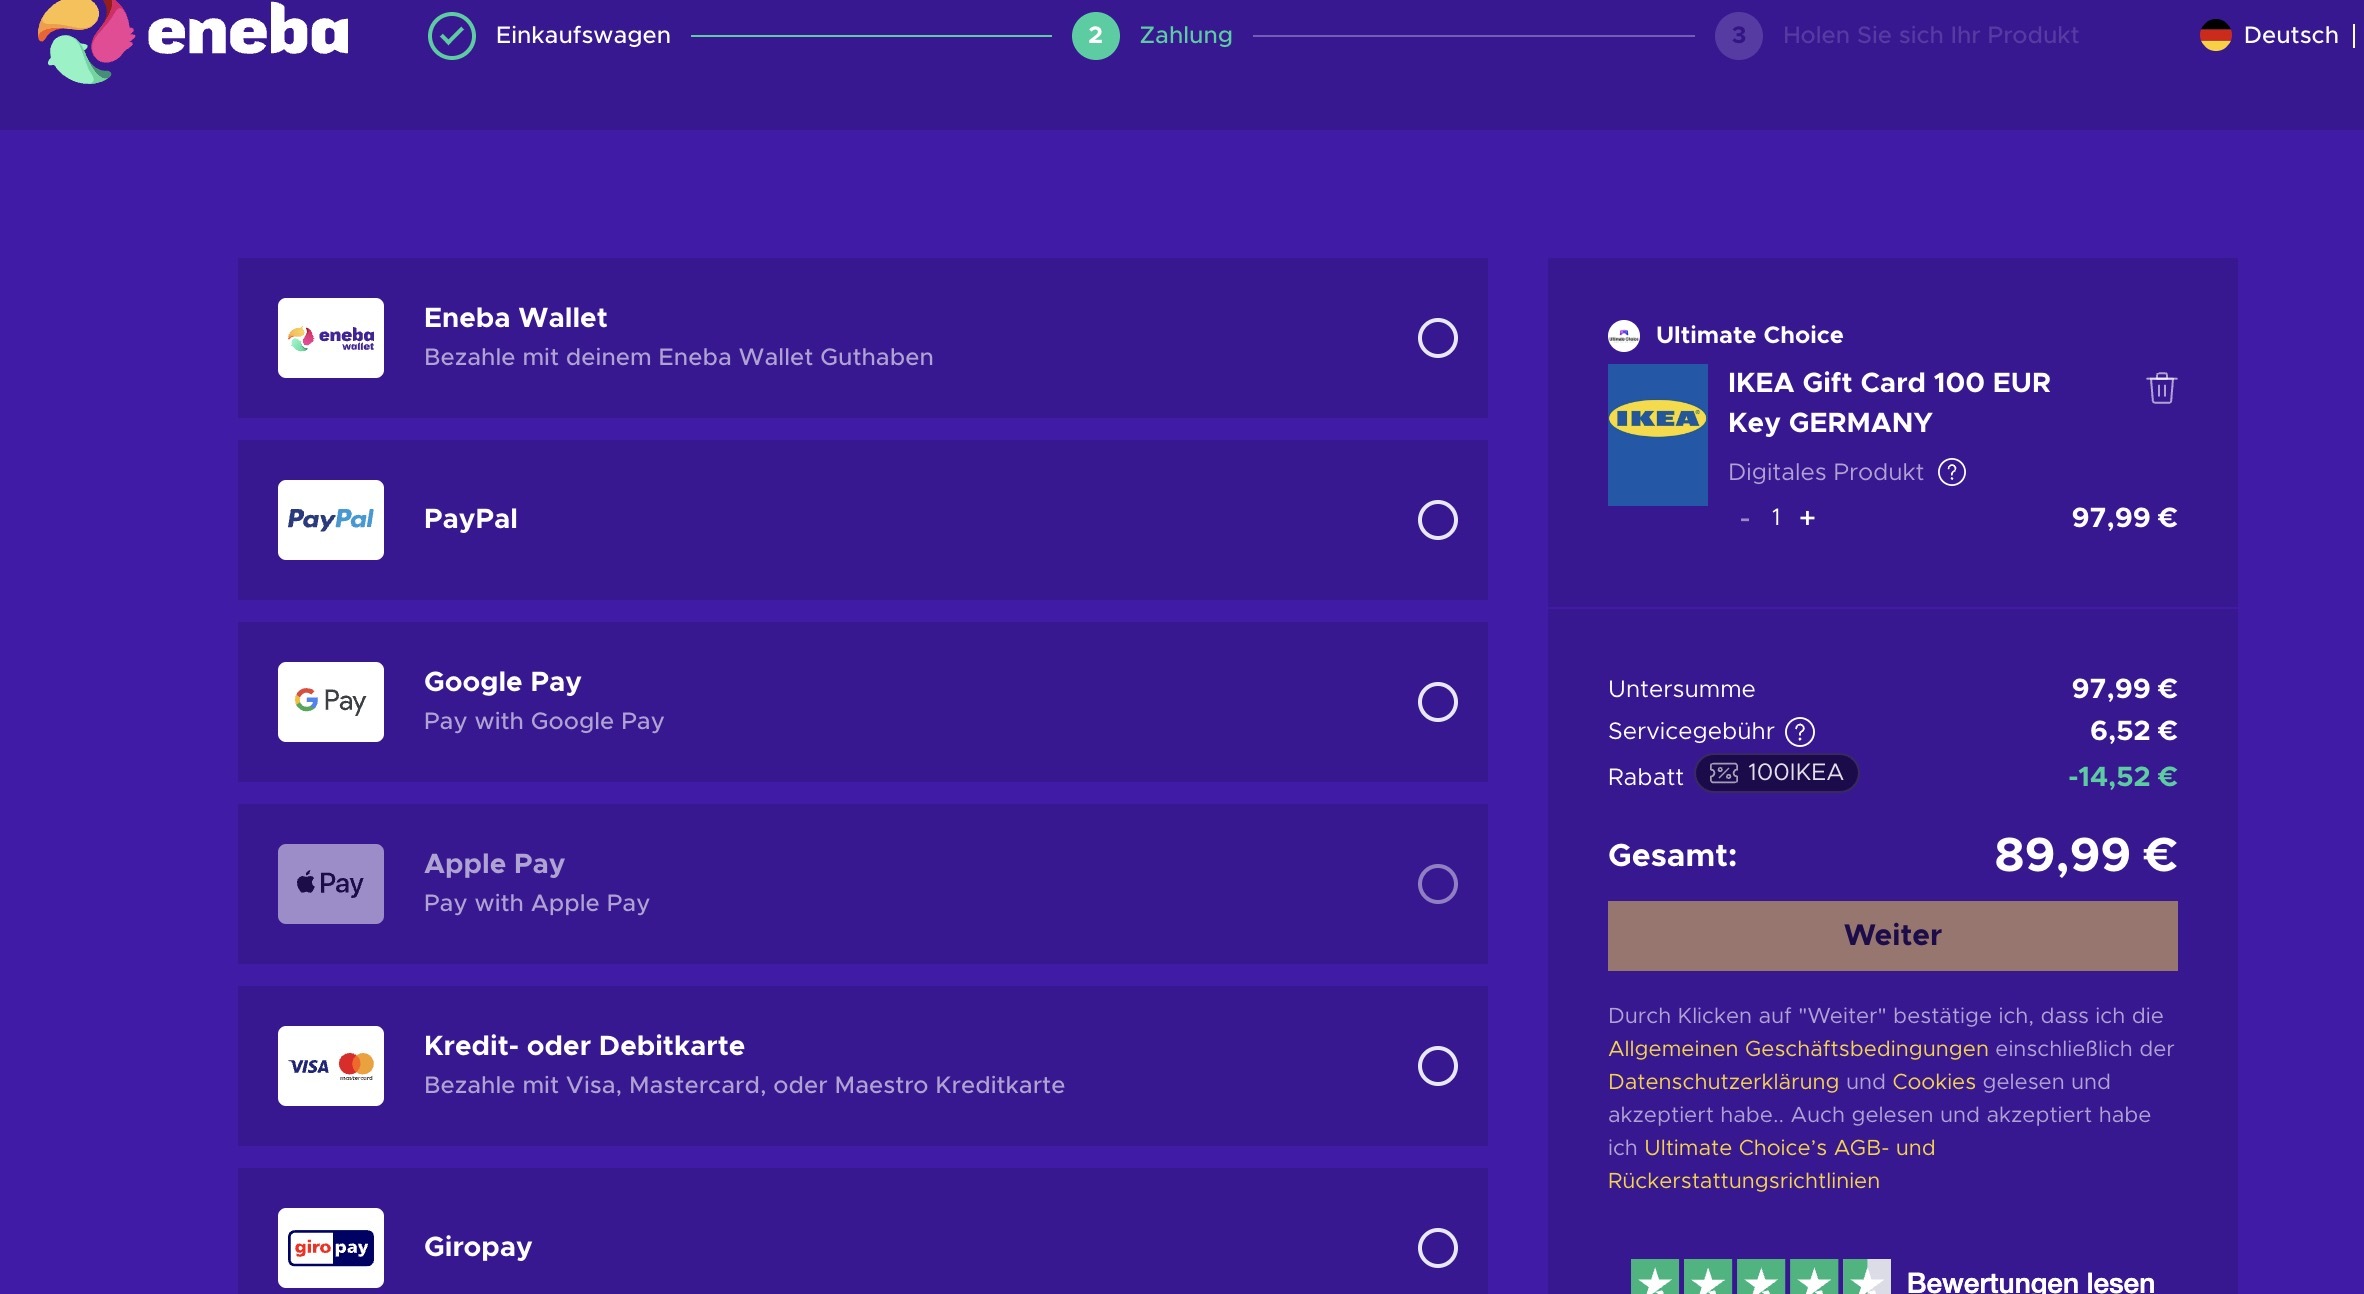2364x1294 pixels.
Task: Delete IKEA gift card with trash icon
Action: click(x=2161, y=388)
